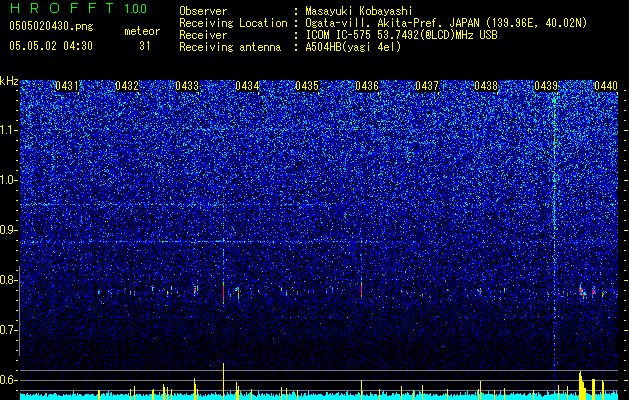Click the date stamp 05.05.02 04:30
Viewport: 629px width, 400px height.
point(51,46)
